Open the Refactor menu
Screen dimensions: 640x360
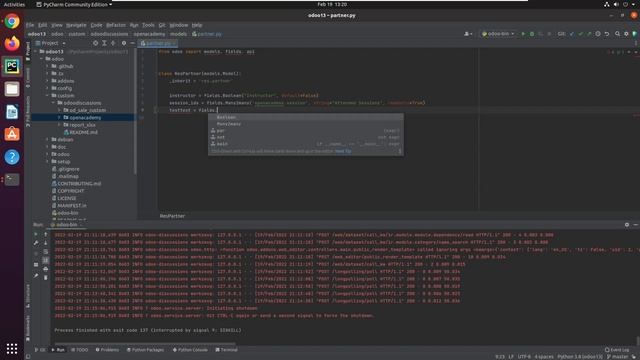coord(116,25)
